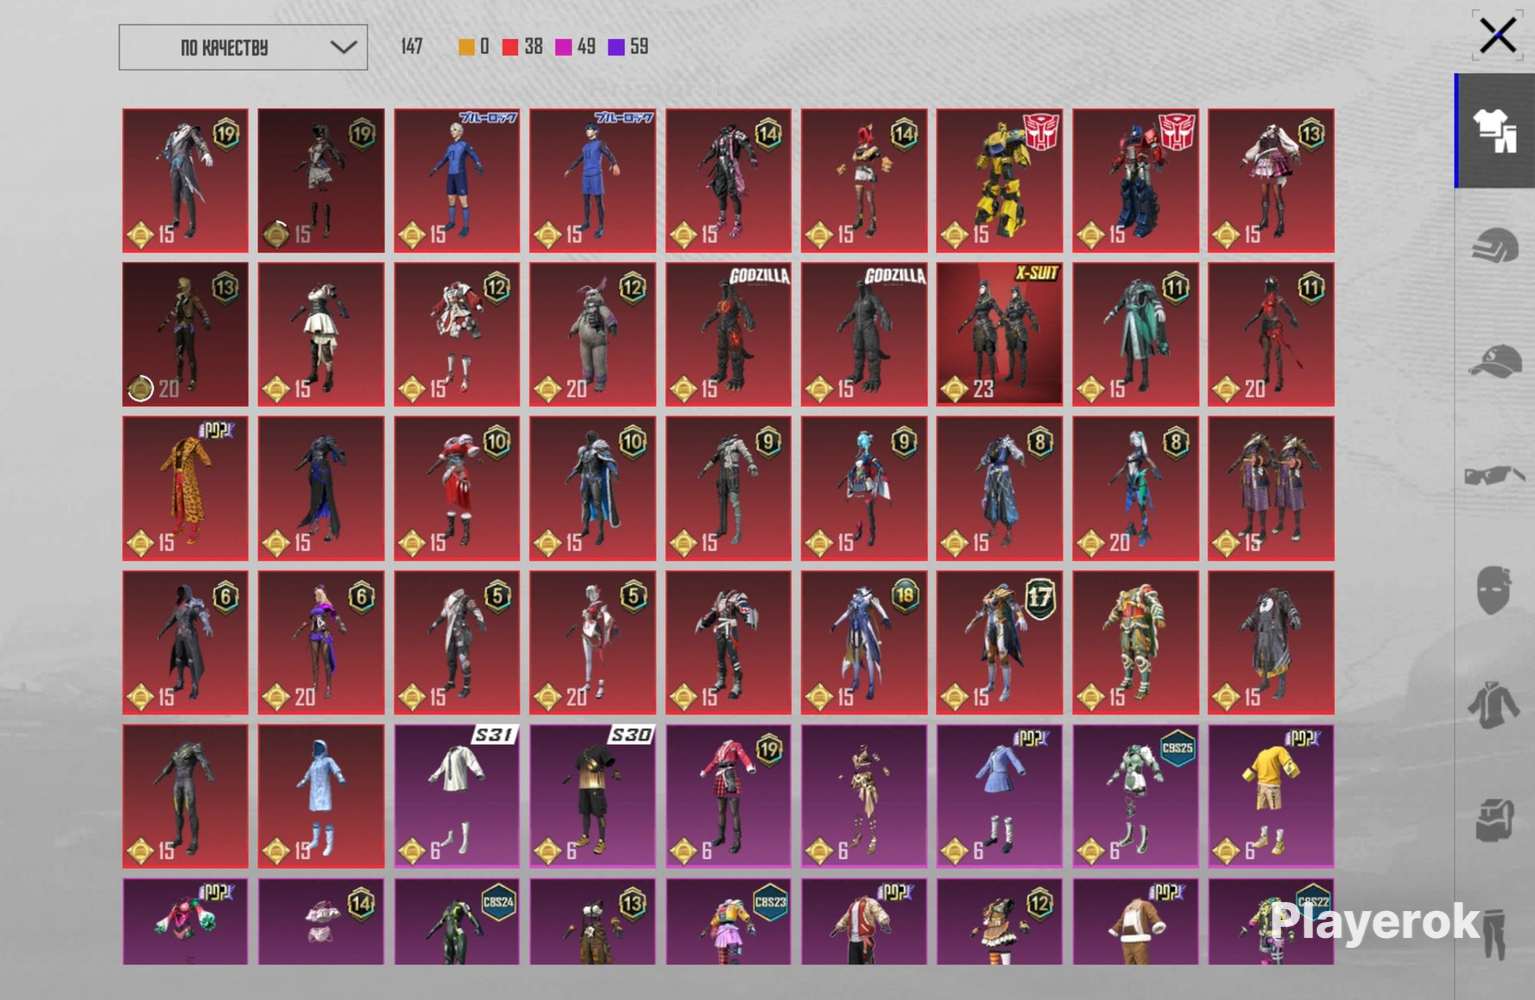Select the Optimus Prime Transformers outfit

click(1135, 180)
